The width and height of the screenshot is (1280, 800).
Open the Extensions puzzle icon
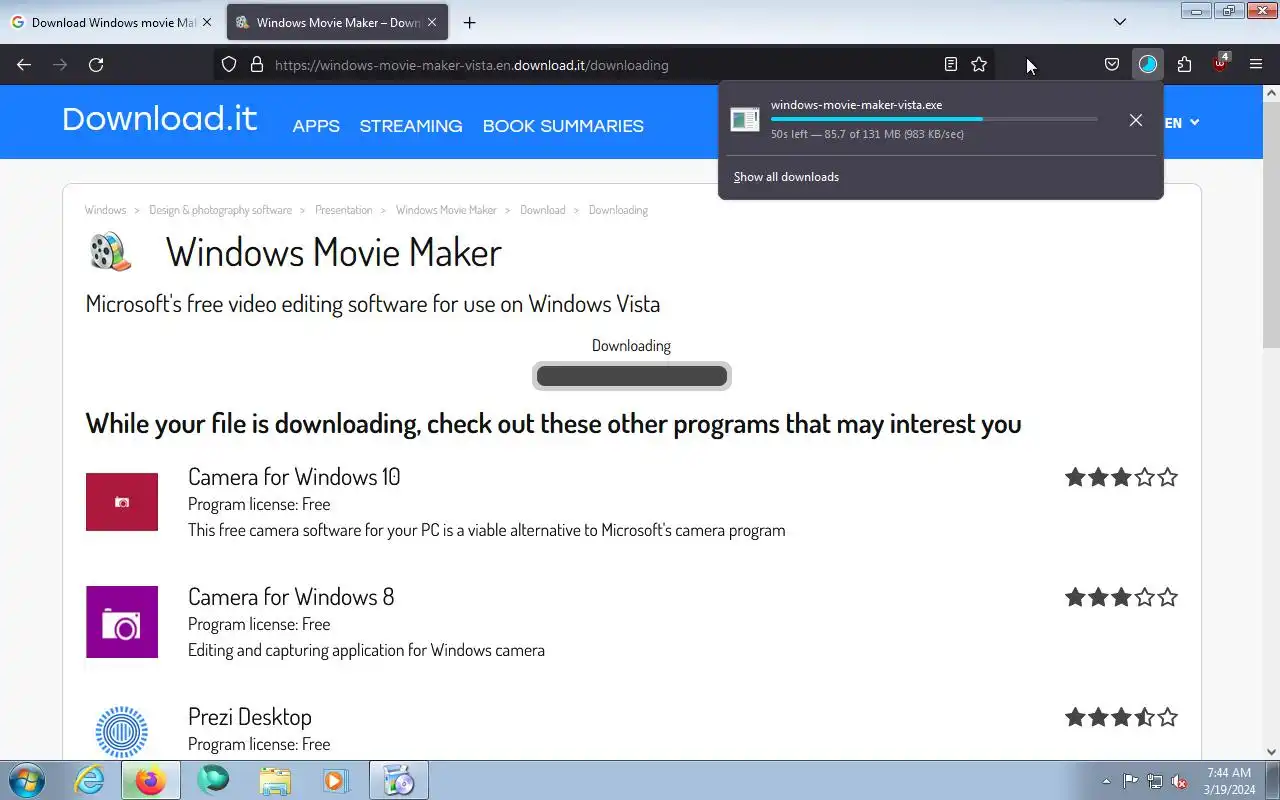click(1184, 65)
